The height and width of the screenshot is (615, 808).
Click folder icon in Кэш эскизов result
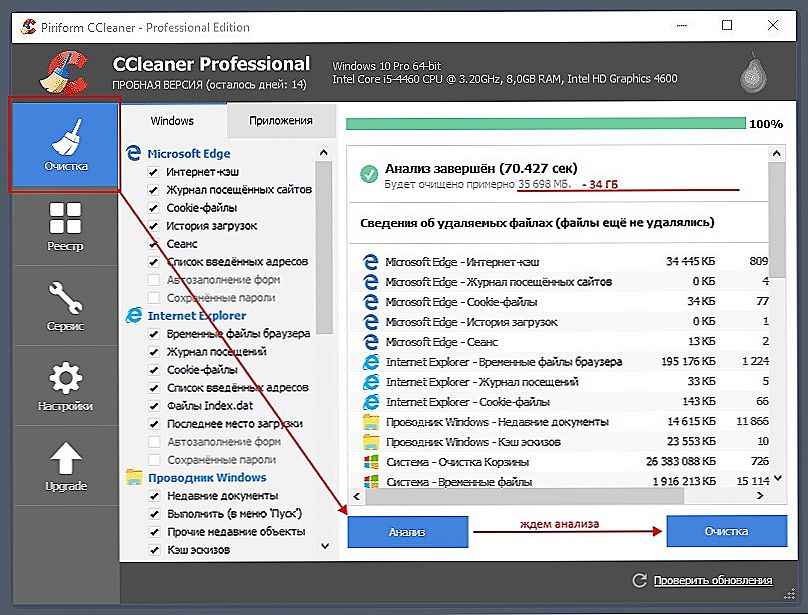[371, 442]
